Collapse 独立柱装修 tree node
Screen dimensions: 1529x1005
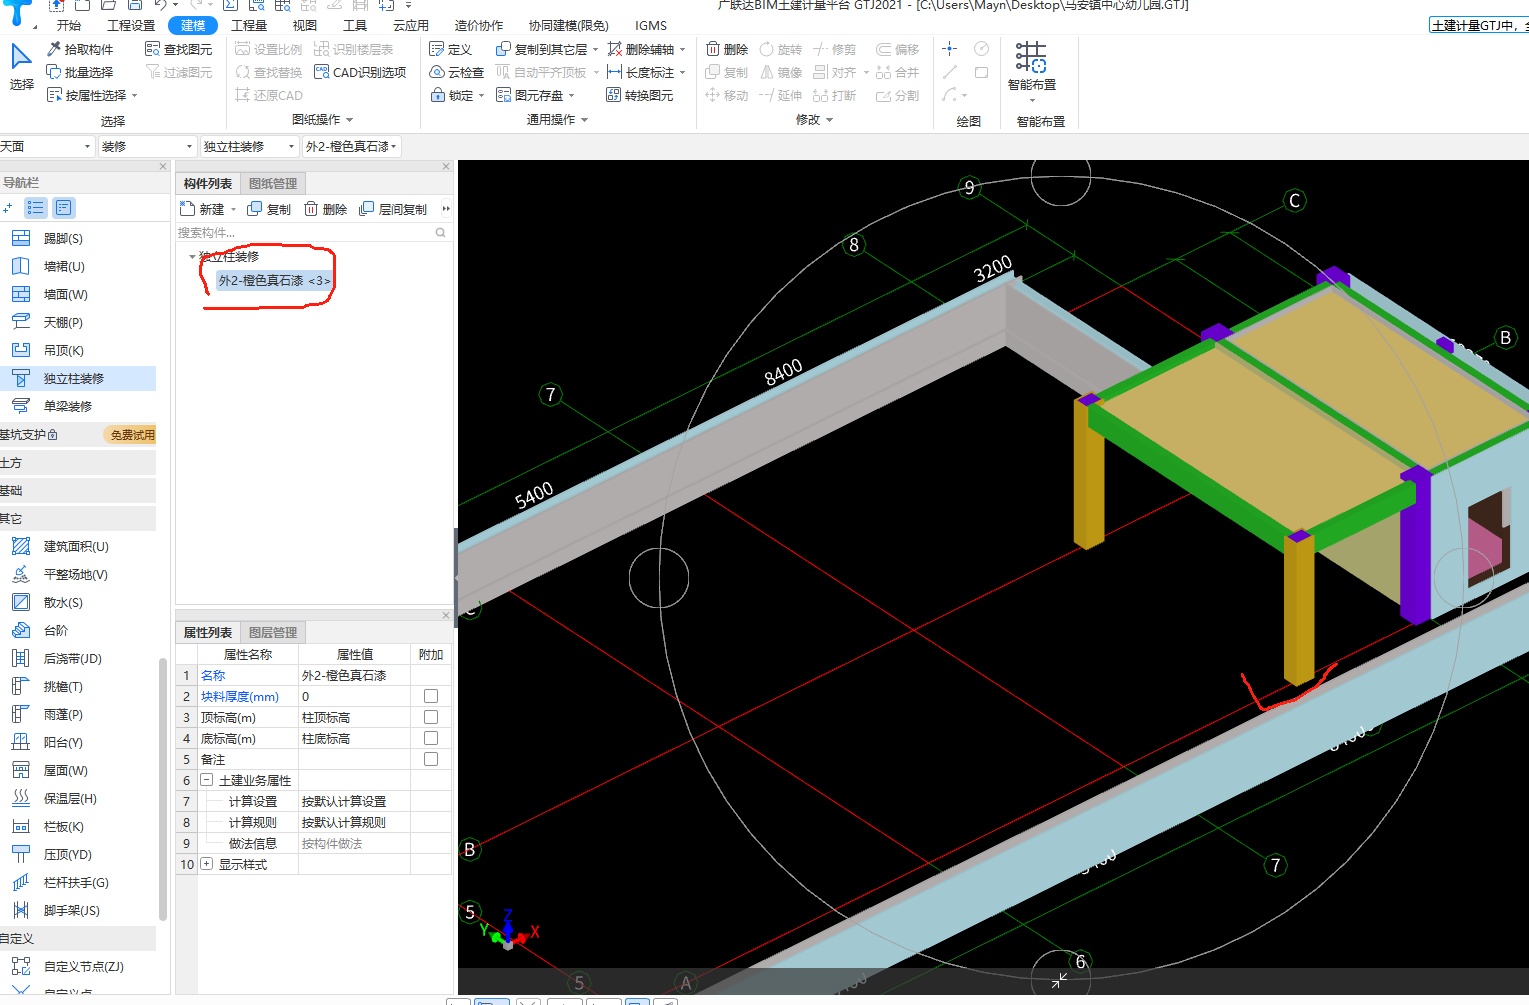point(192,257)
